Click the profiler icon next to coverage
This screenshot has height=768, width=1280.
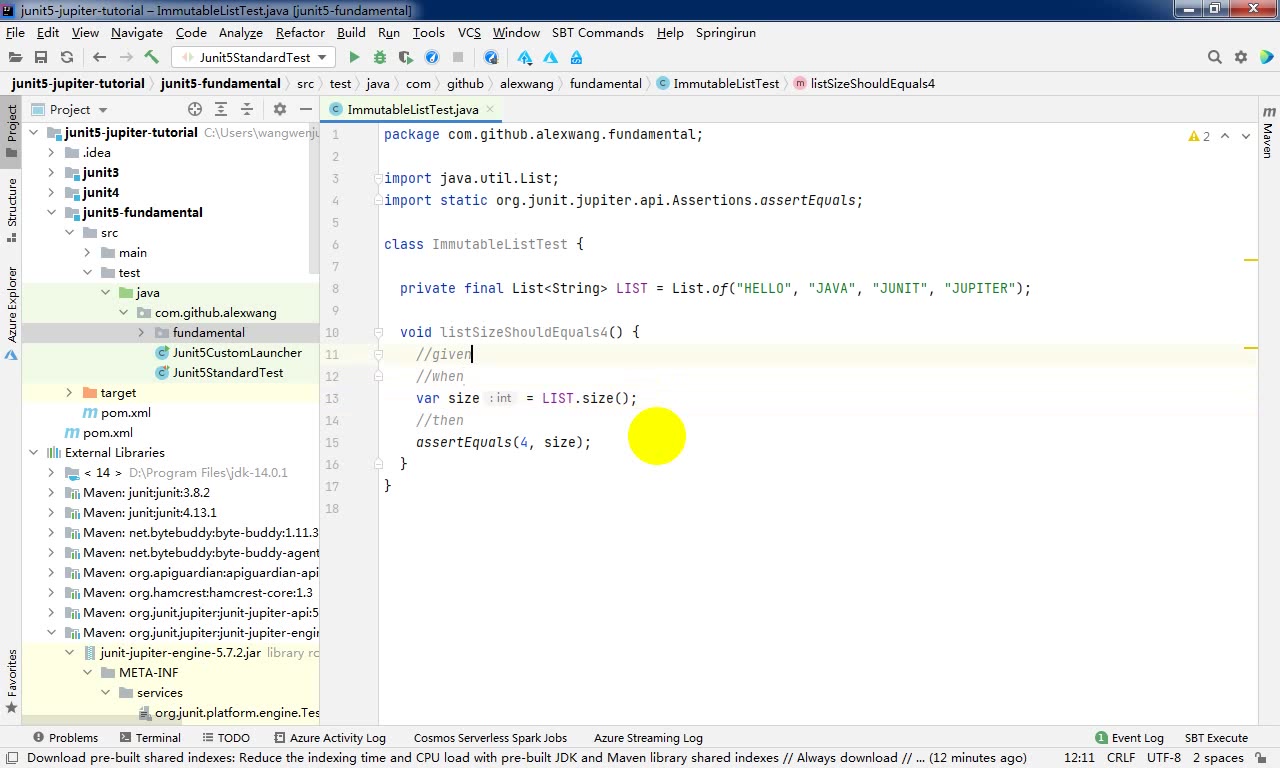(x=432, y=57)
